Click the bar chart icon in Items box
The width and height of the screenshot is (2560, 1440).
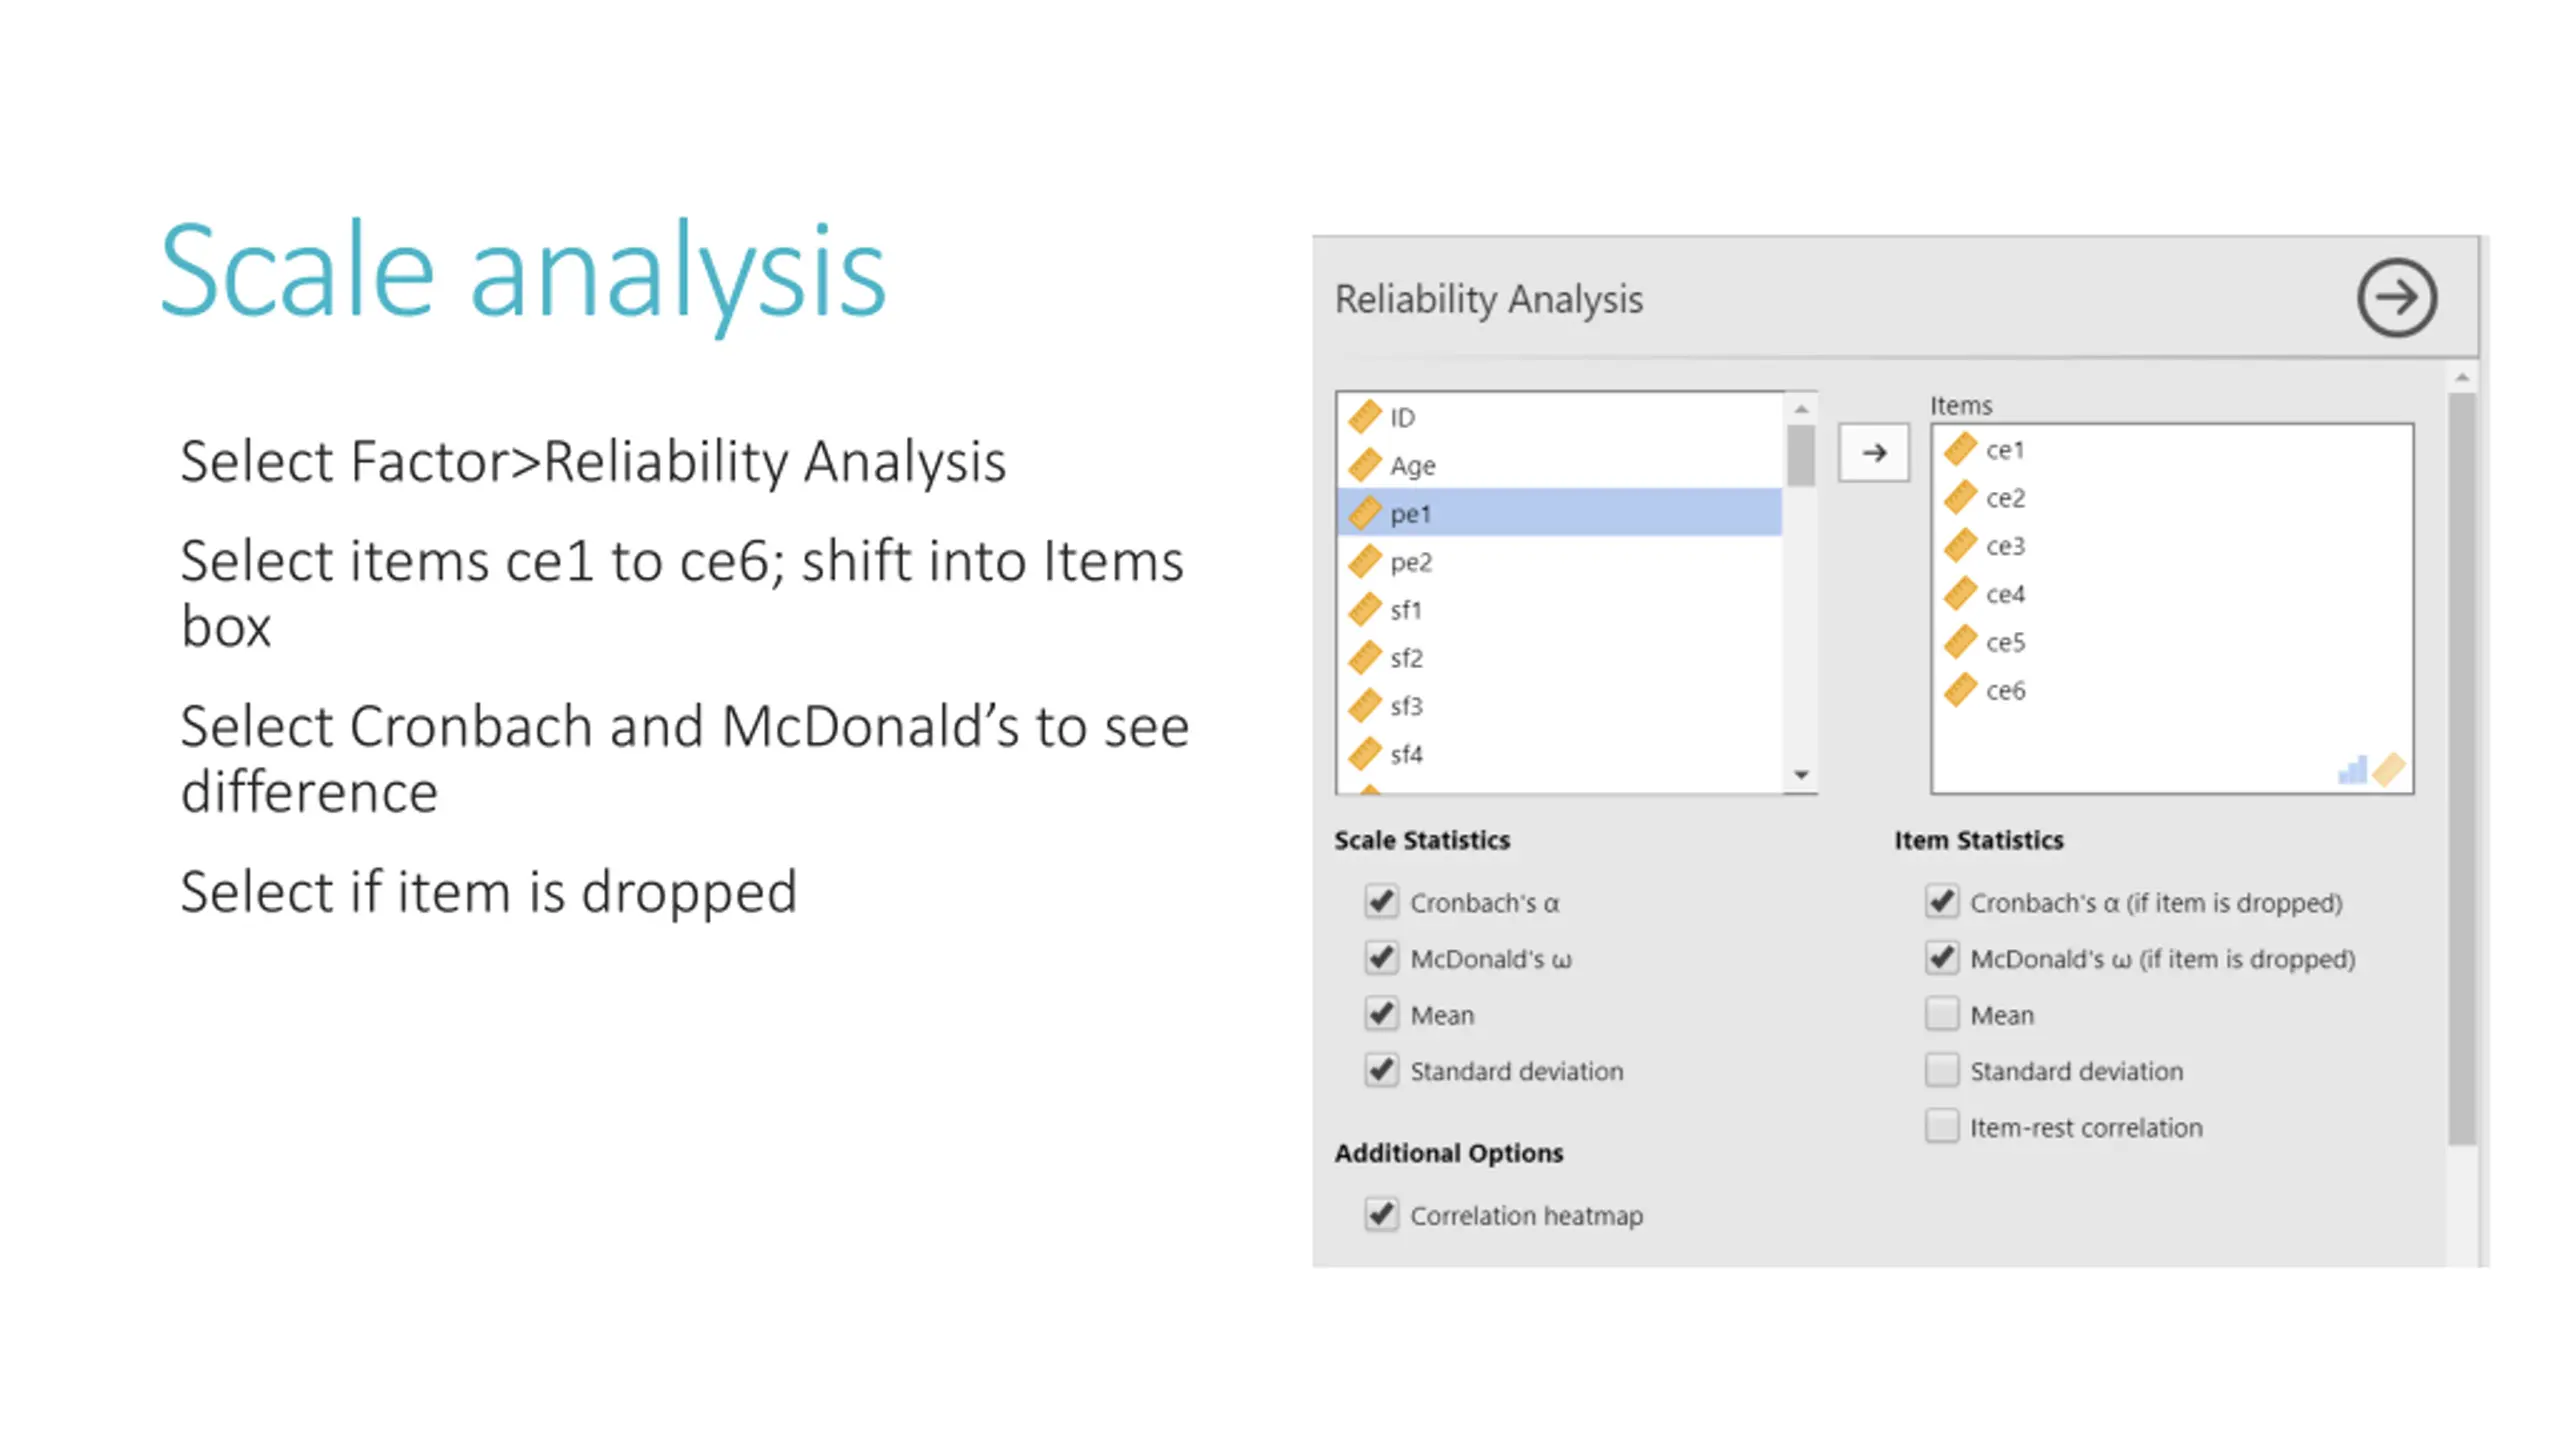(x=2352, y=770)
